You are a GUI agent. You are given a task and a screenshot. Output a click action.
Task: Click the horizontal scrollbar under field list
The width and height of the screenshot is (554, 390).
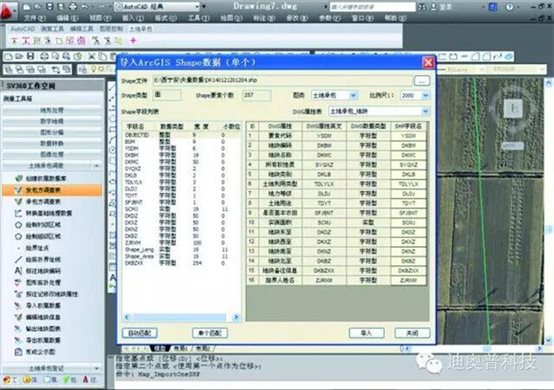tap(181, 317)
